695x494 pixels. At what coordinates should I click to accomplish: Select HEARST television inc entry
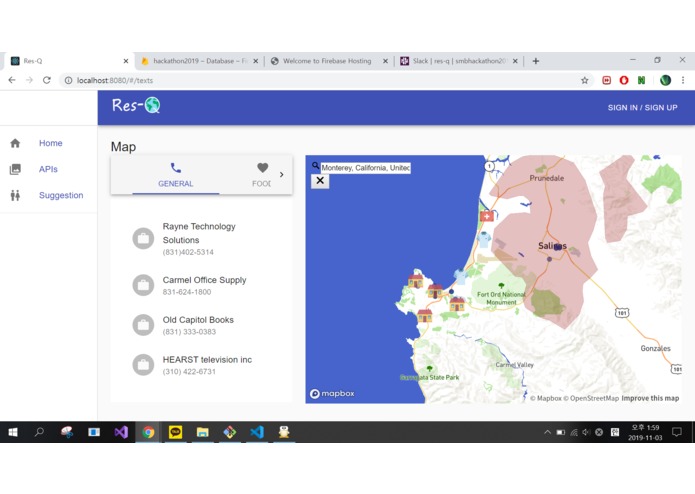pos(201,365)
